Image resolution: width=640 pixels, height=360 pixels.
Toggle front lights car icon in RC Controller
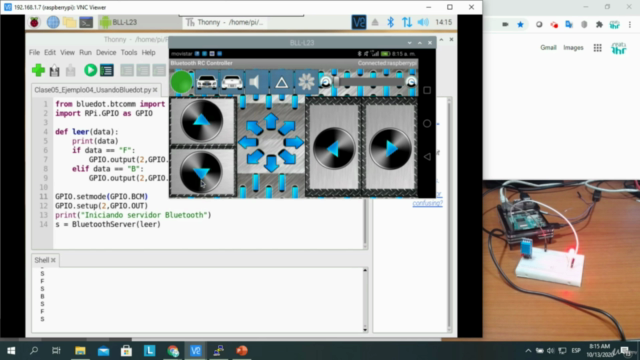click(x=207, y=82)
